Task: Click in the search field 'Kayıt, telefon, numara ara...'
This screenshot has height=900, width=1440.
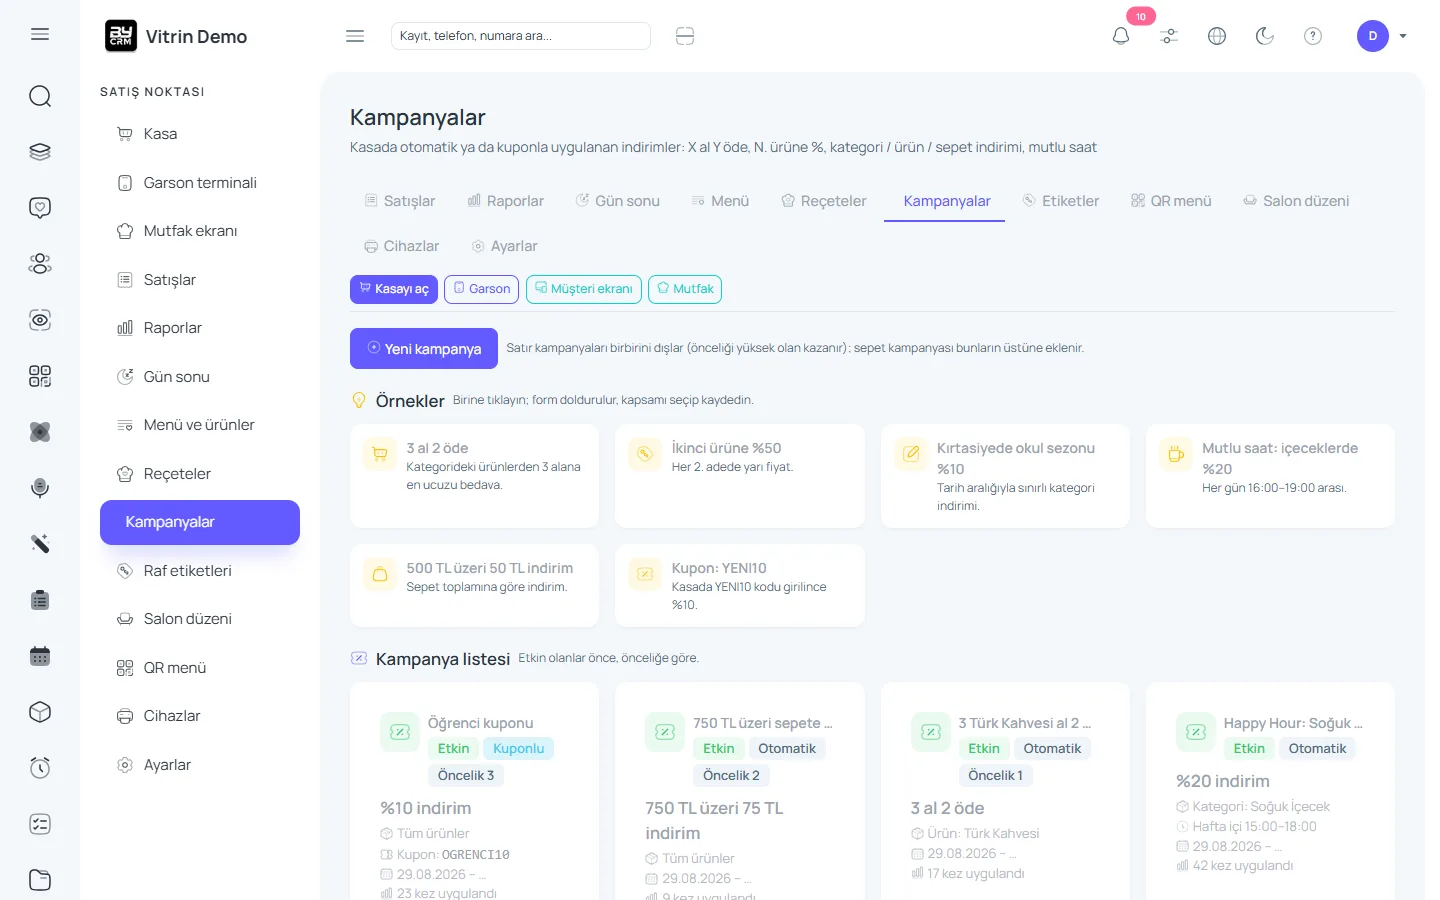Action: tap(521, 36)
